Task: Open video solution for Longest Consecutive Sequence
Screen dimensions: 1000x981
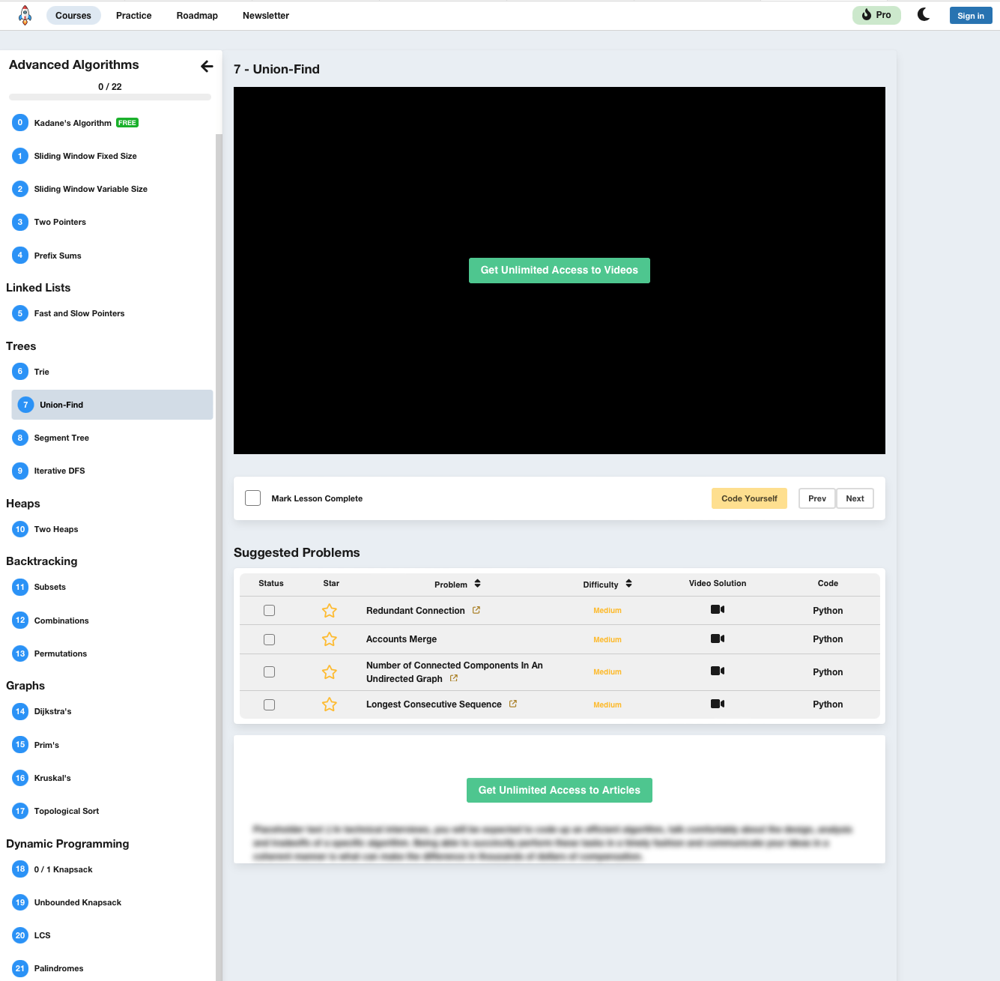Action: click(x=717, y=704)
